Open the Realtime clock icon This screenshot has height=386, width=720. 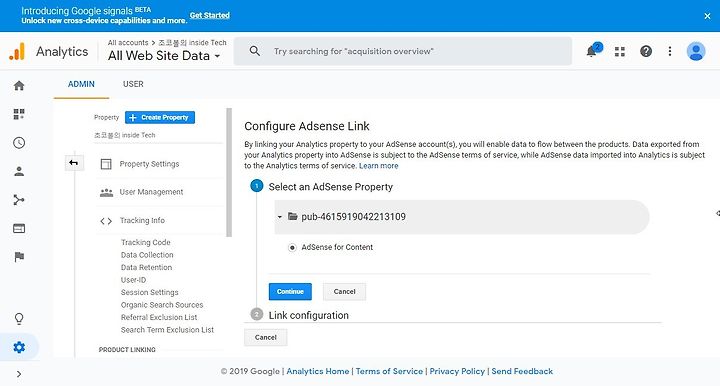click(19, 143)
